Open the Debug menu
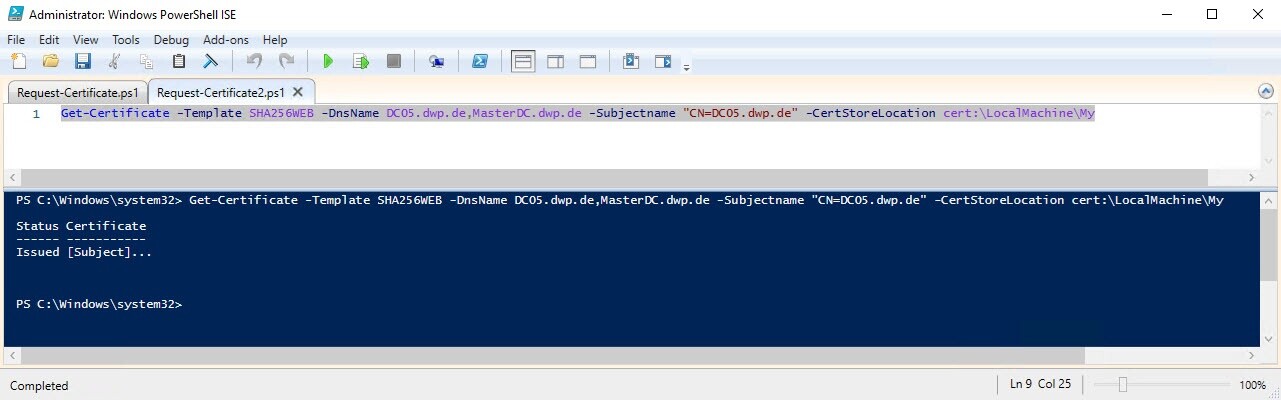Viewport: 1281px width, 400px height. [x=171, y=40]
